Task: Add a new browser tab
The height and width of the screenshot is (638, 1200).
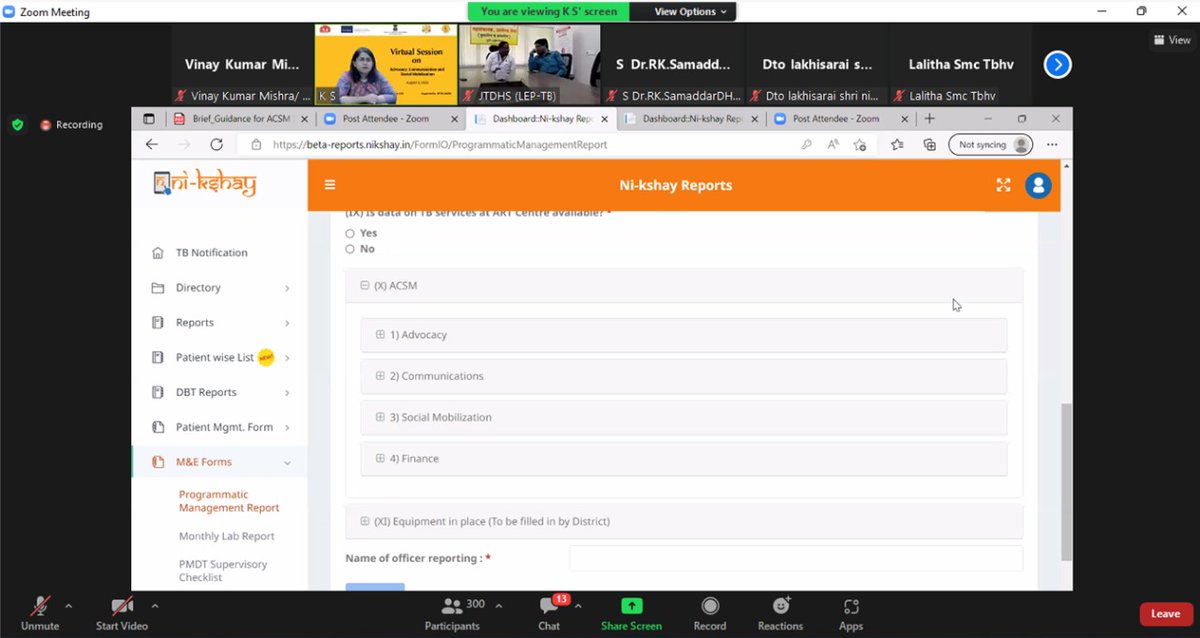Action: pyautogui.click(x=929, y=118)
